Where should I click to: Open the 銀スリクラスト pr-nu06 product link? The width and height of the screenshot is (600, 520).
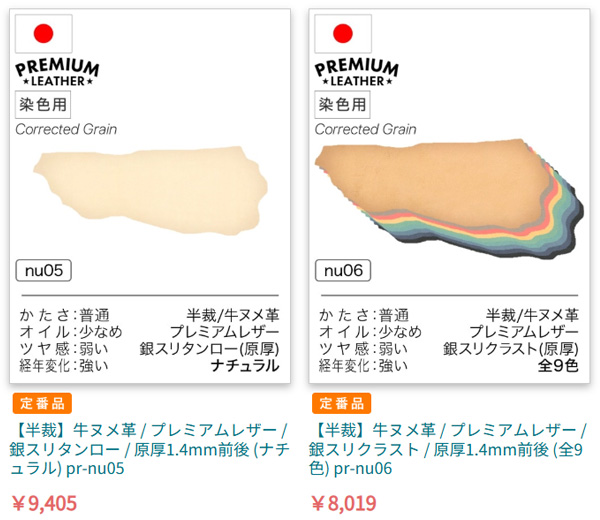click(448, 449)
